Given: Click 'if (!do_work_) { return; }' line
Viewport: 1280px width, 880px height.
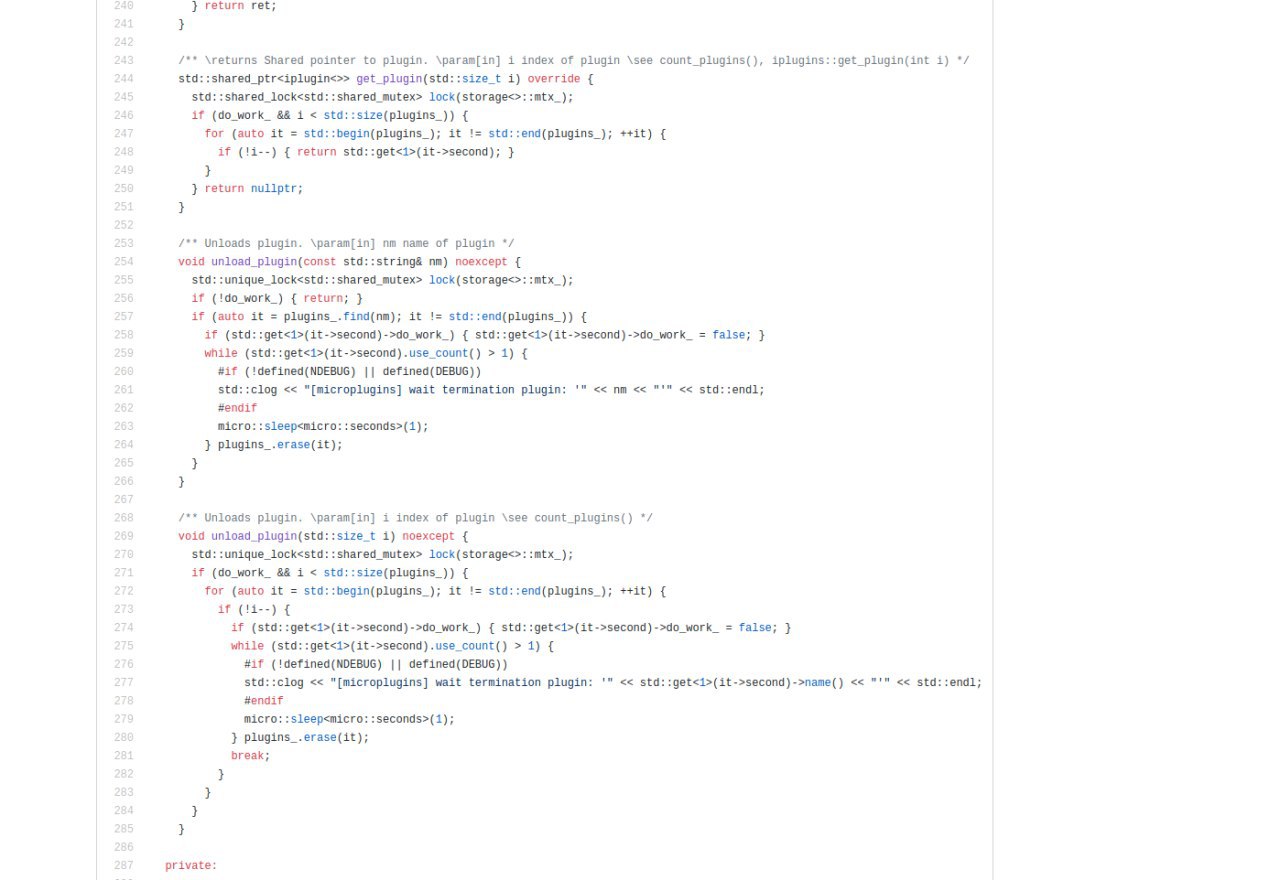Looking at the screenshot, I should [277, 299].
